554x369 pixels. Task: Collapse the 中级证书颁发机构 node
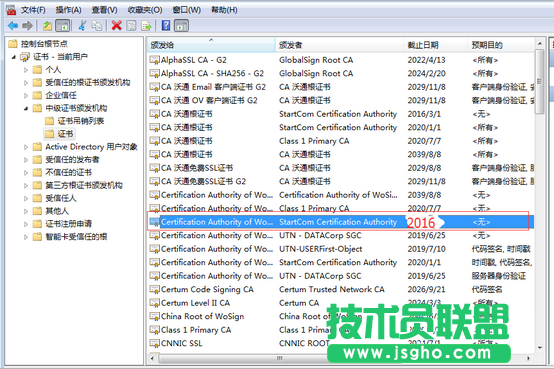(26, 109)
